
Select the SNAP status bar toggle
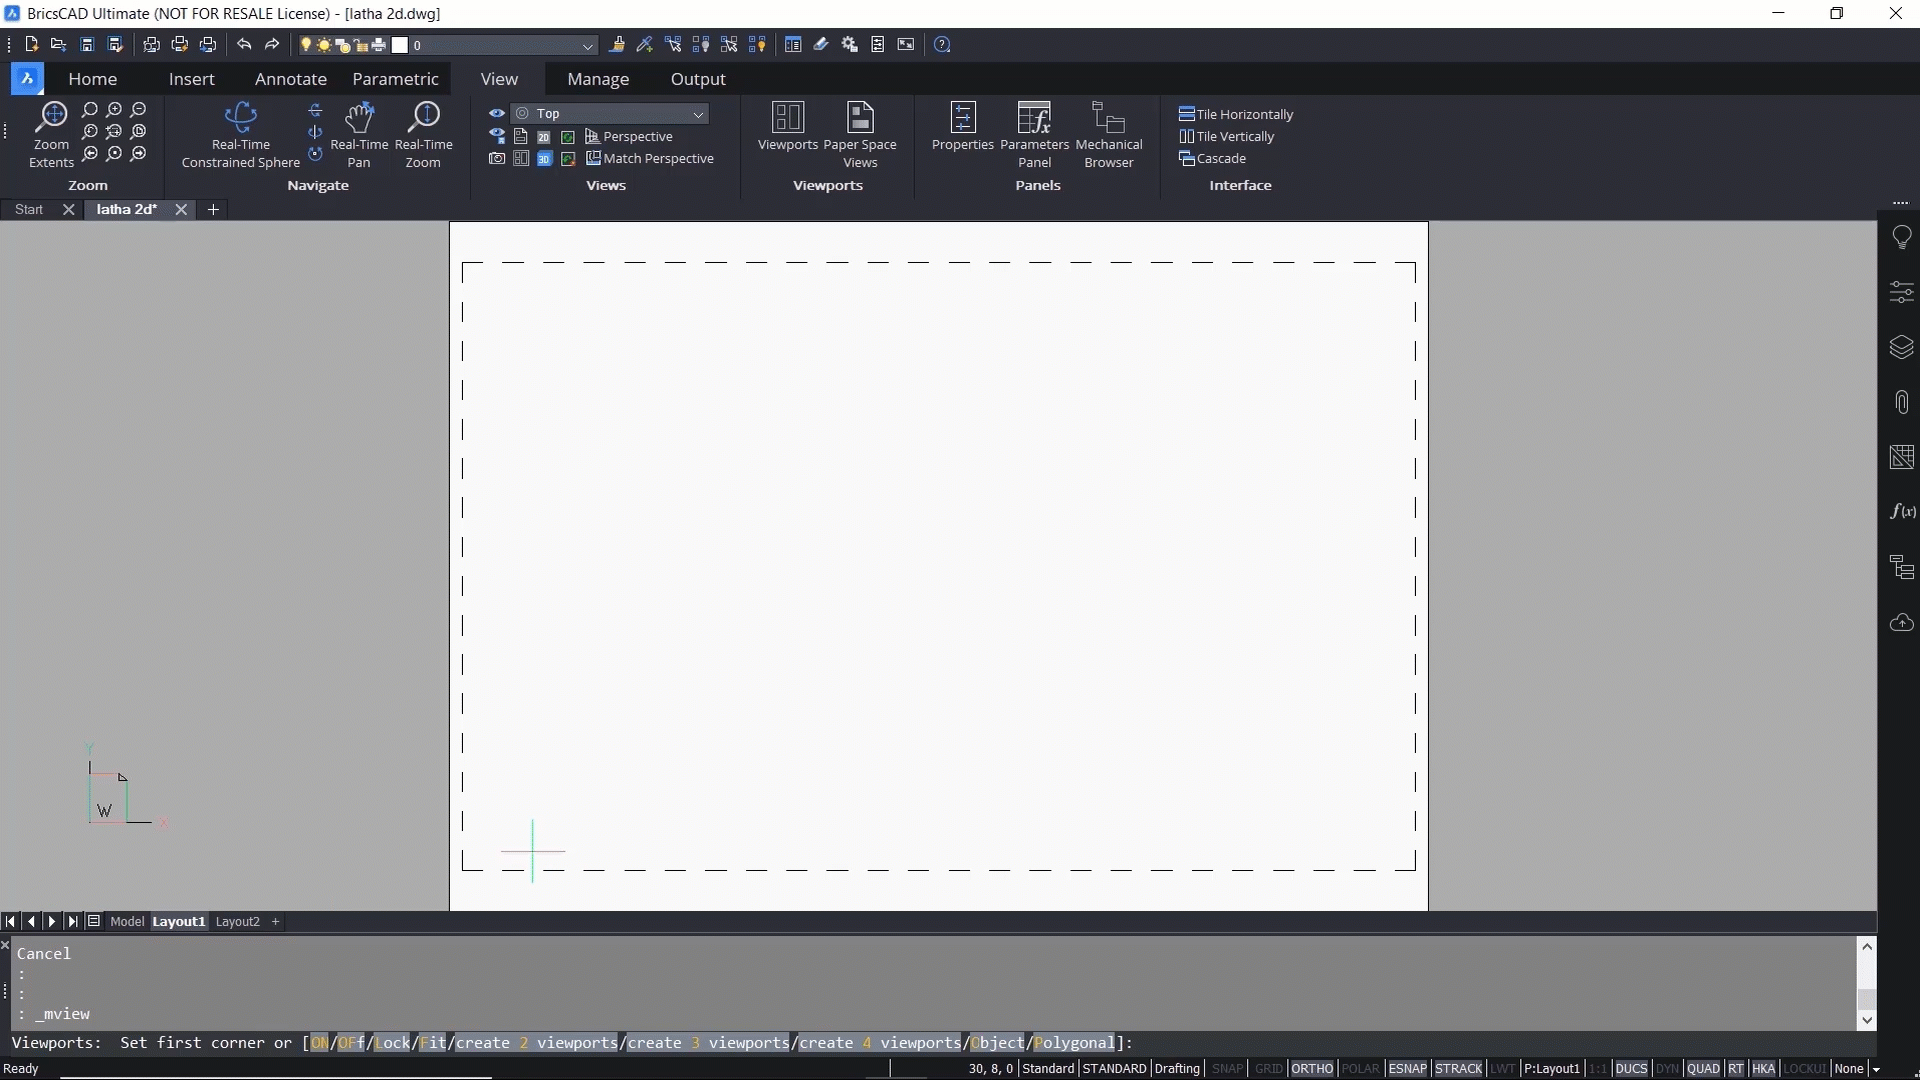coord(1226,1068)
